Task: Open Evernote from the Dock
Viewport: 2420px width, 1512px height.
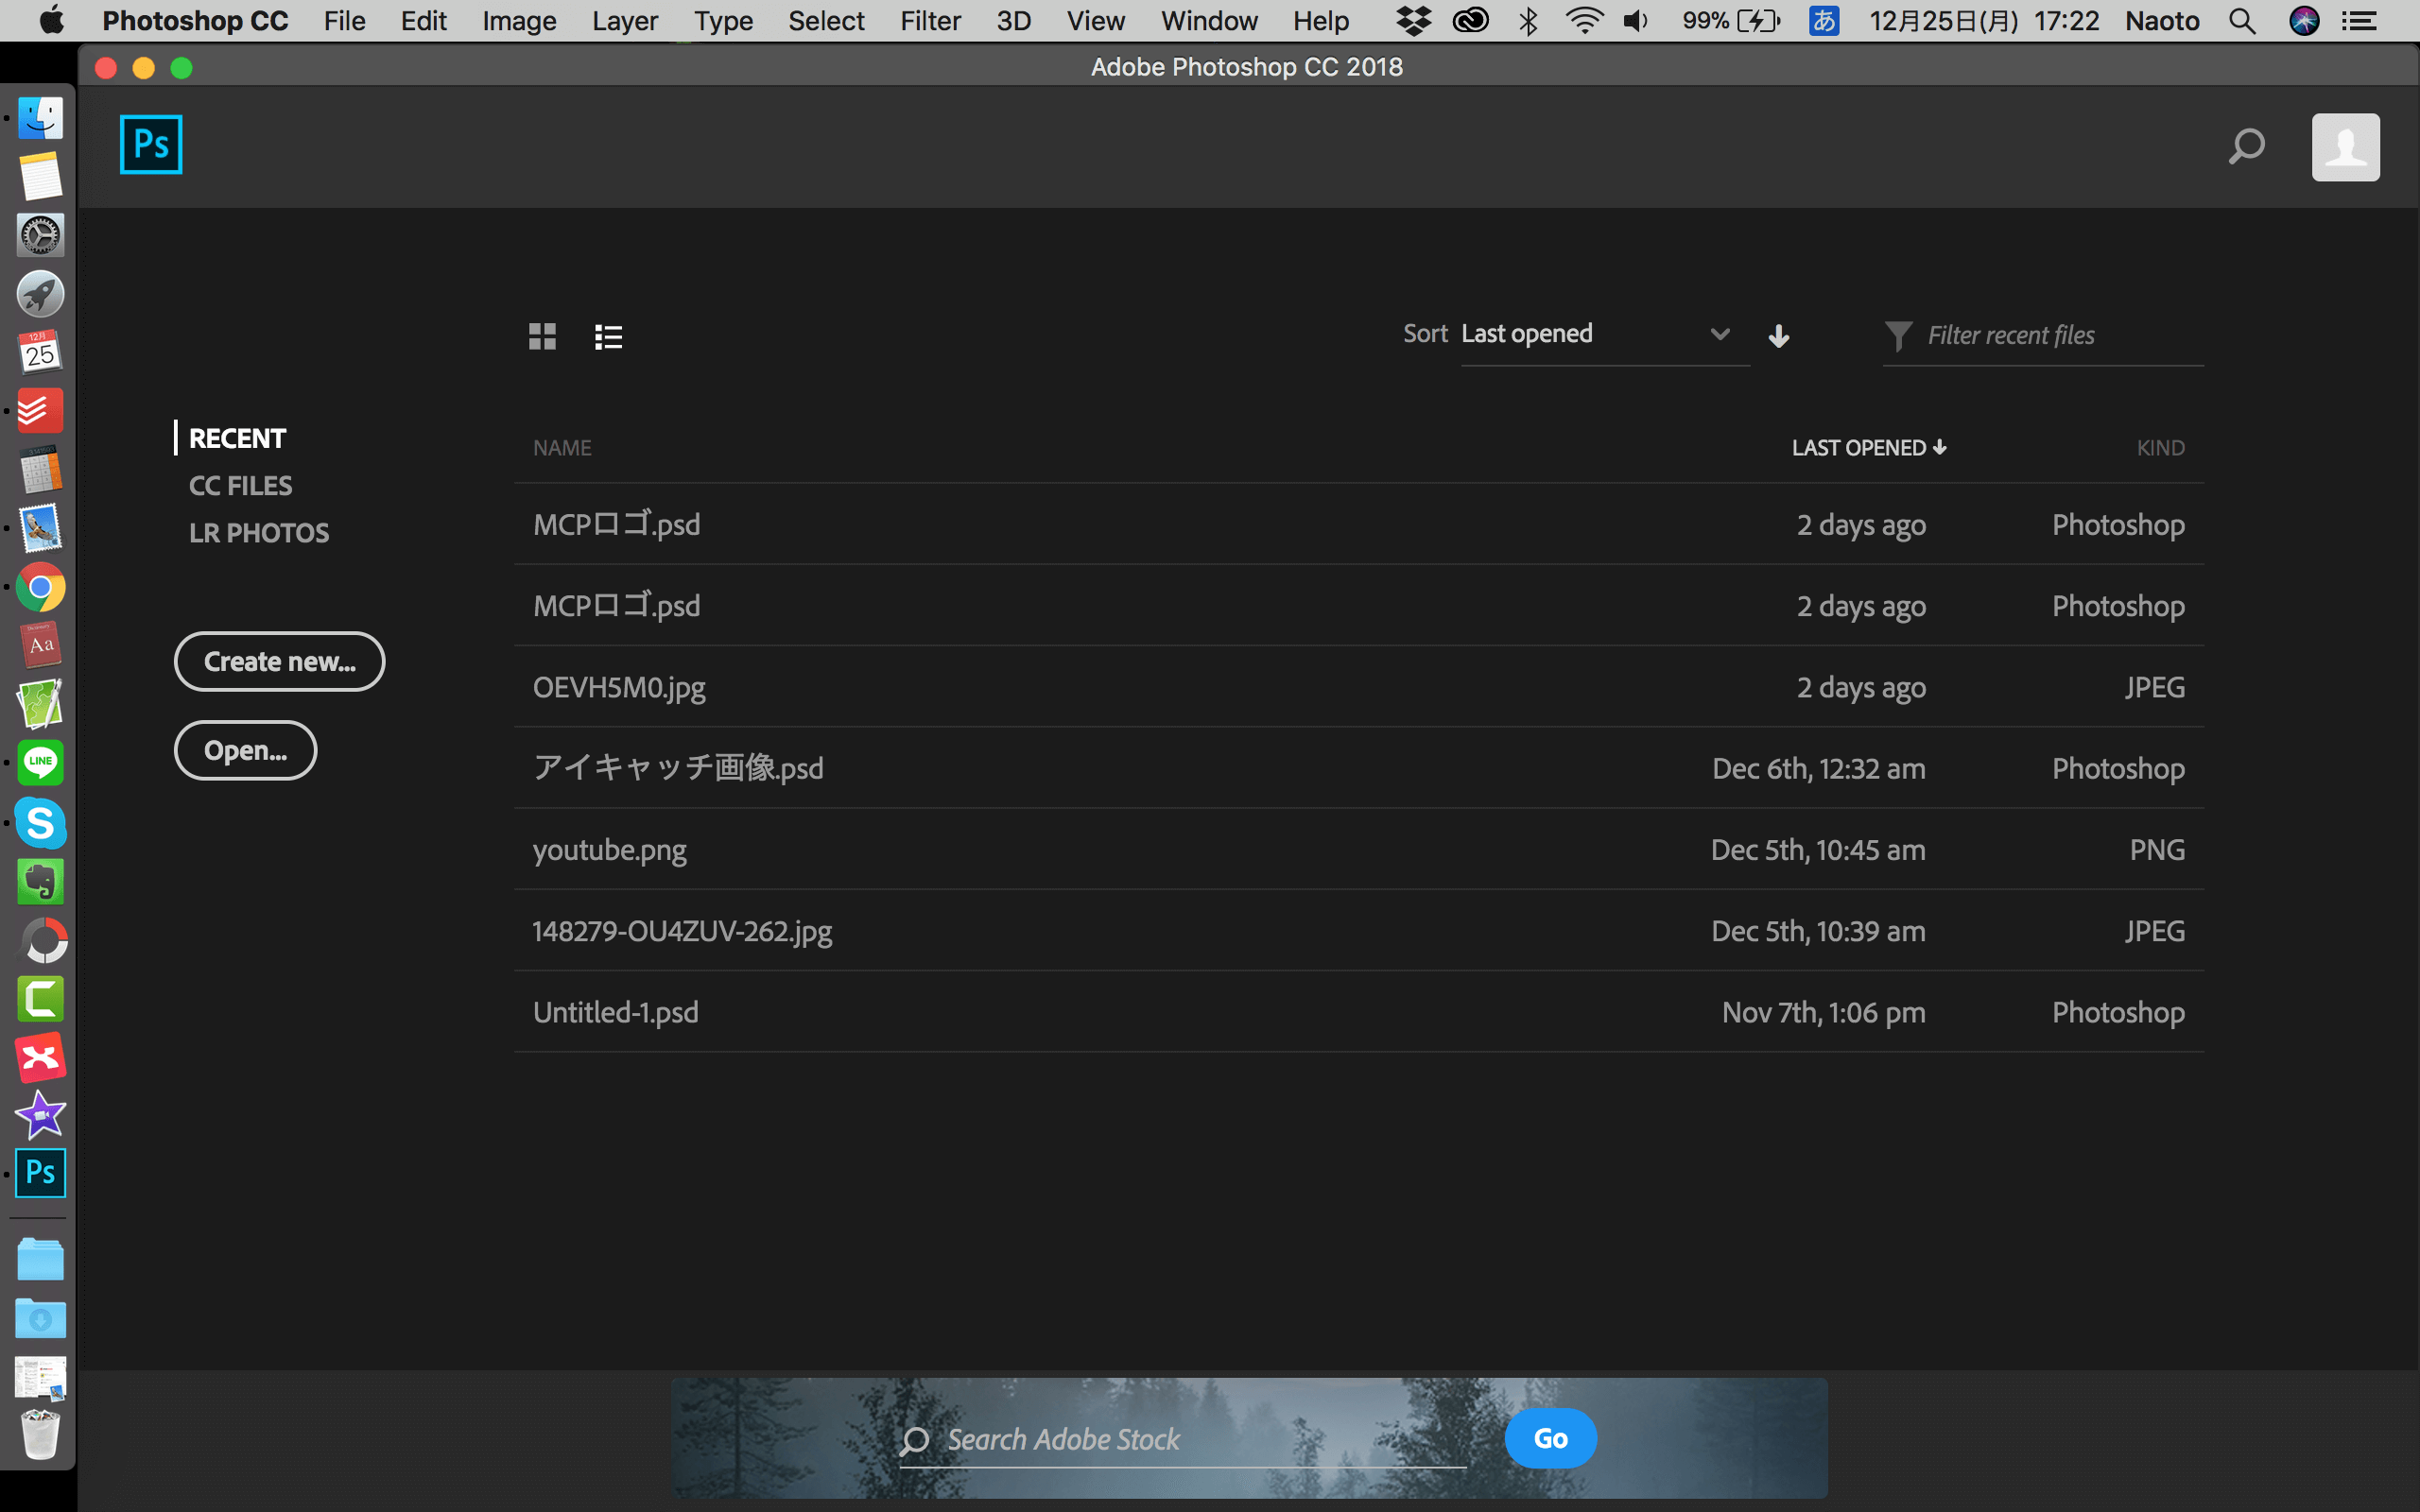Action: pos(40,881)
